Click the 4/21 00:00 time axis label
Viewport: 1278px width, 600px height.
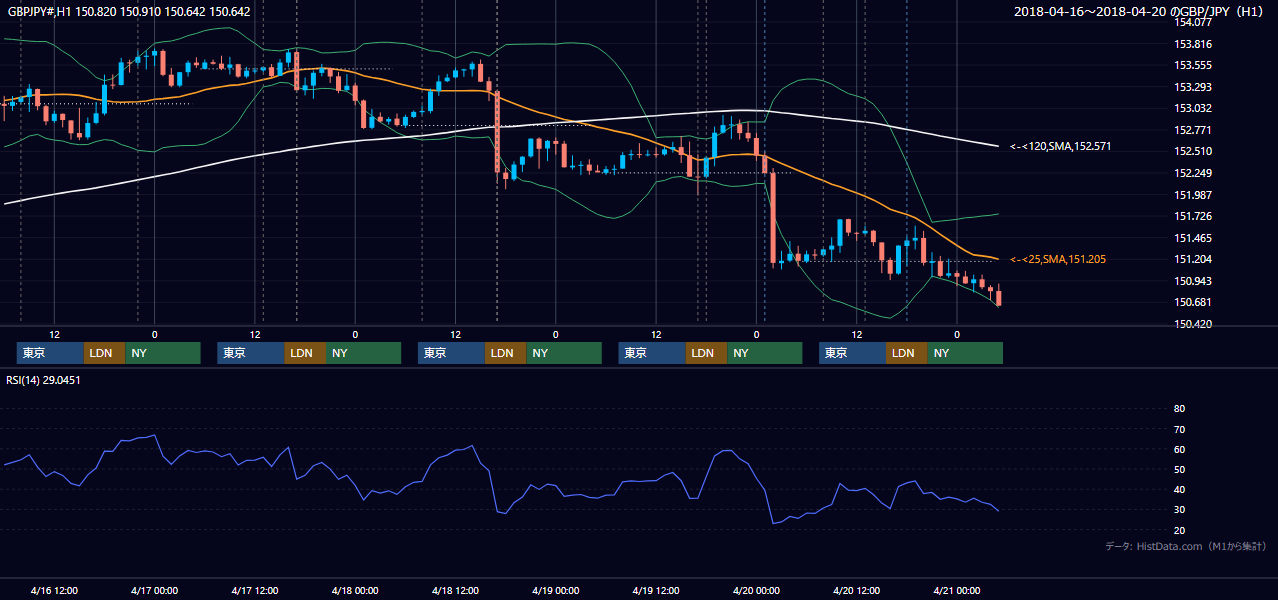coord(957,590)
